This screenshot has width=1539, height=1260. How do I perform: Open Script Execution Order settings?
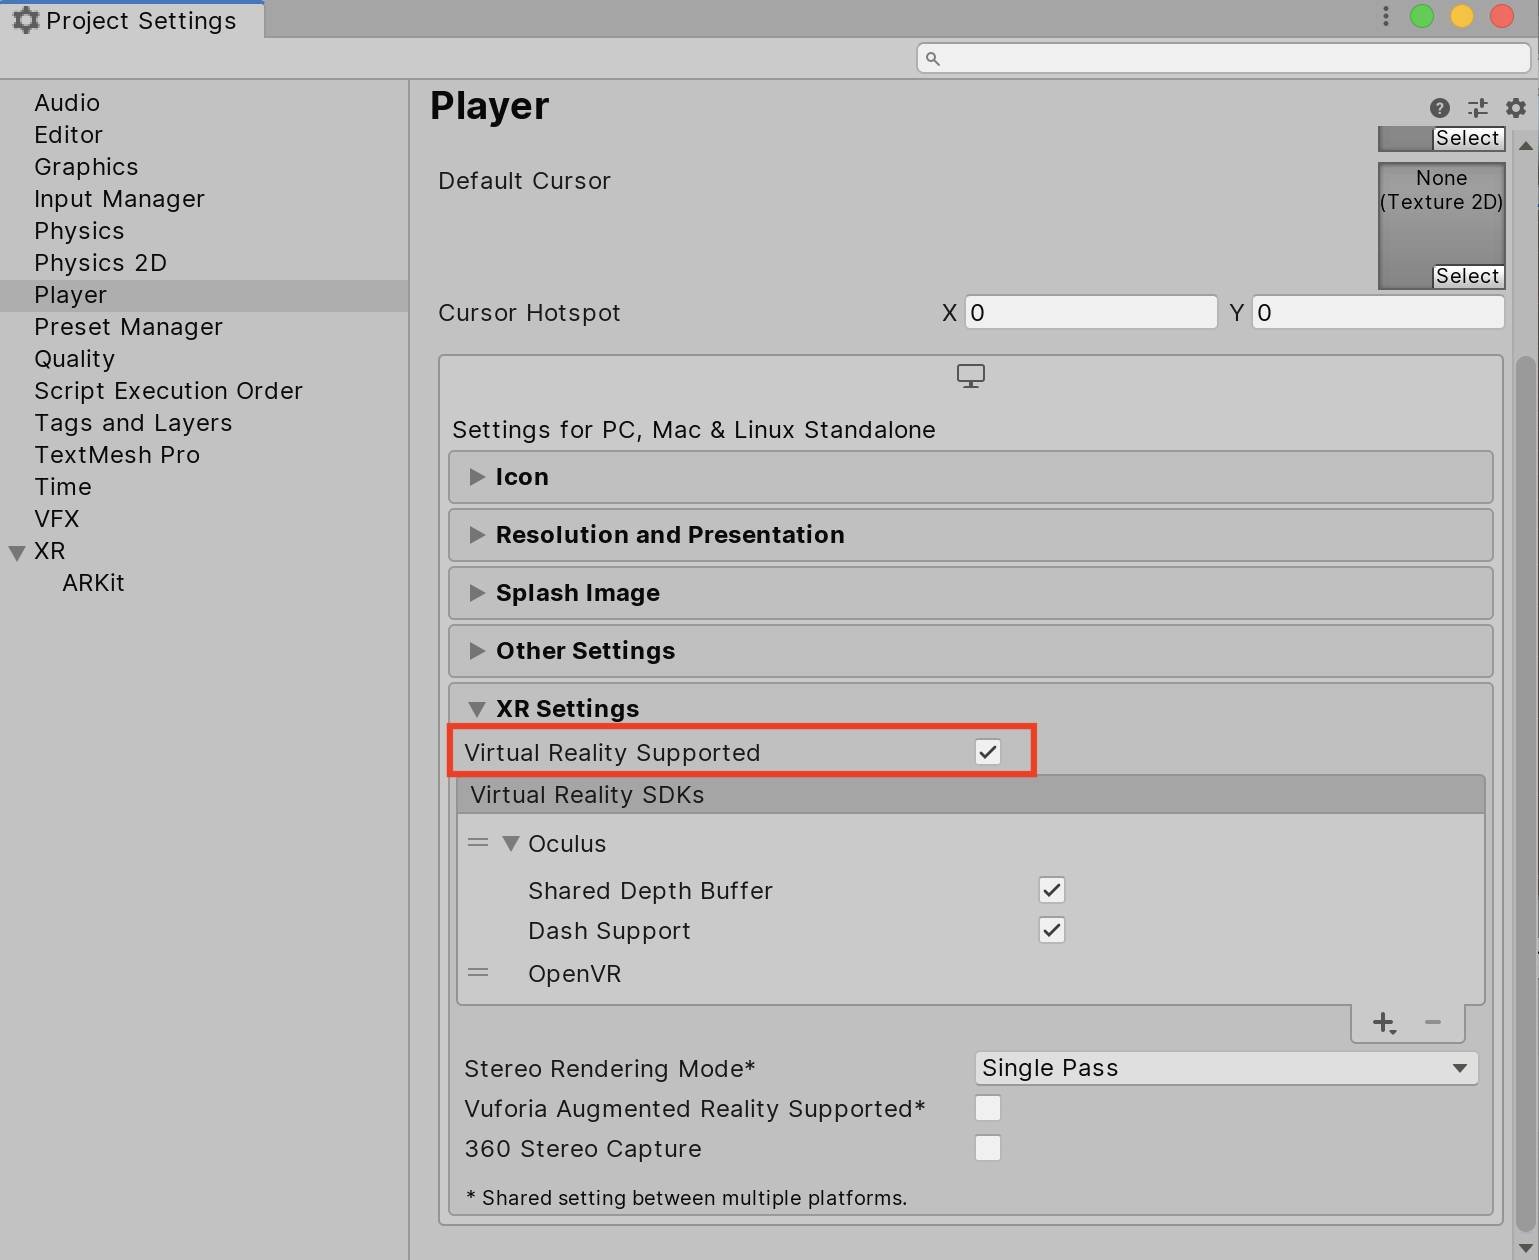(168, 391)
